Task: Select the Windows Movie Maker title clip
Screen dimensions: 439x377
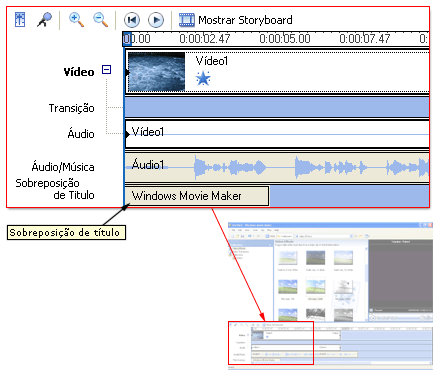Action: coord(197,196)
